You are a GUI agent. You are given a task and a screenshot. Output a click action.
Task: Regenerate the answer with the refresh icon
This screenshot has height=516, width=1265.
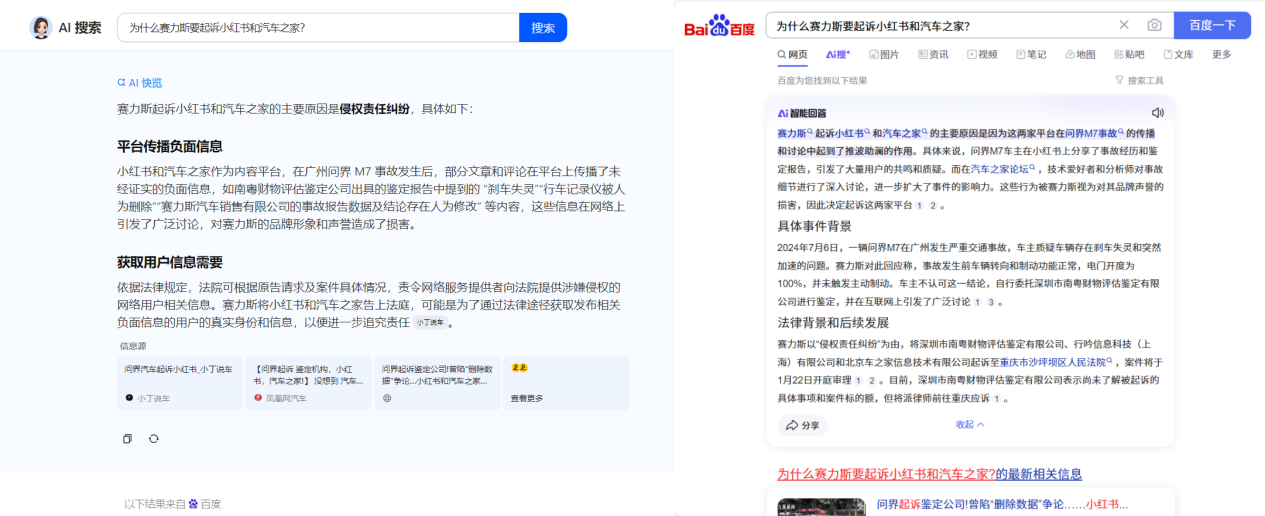(153, 438)
